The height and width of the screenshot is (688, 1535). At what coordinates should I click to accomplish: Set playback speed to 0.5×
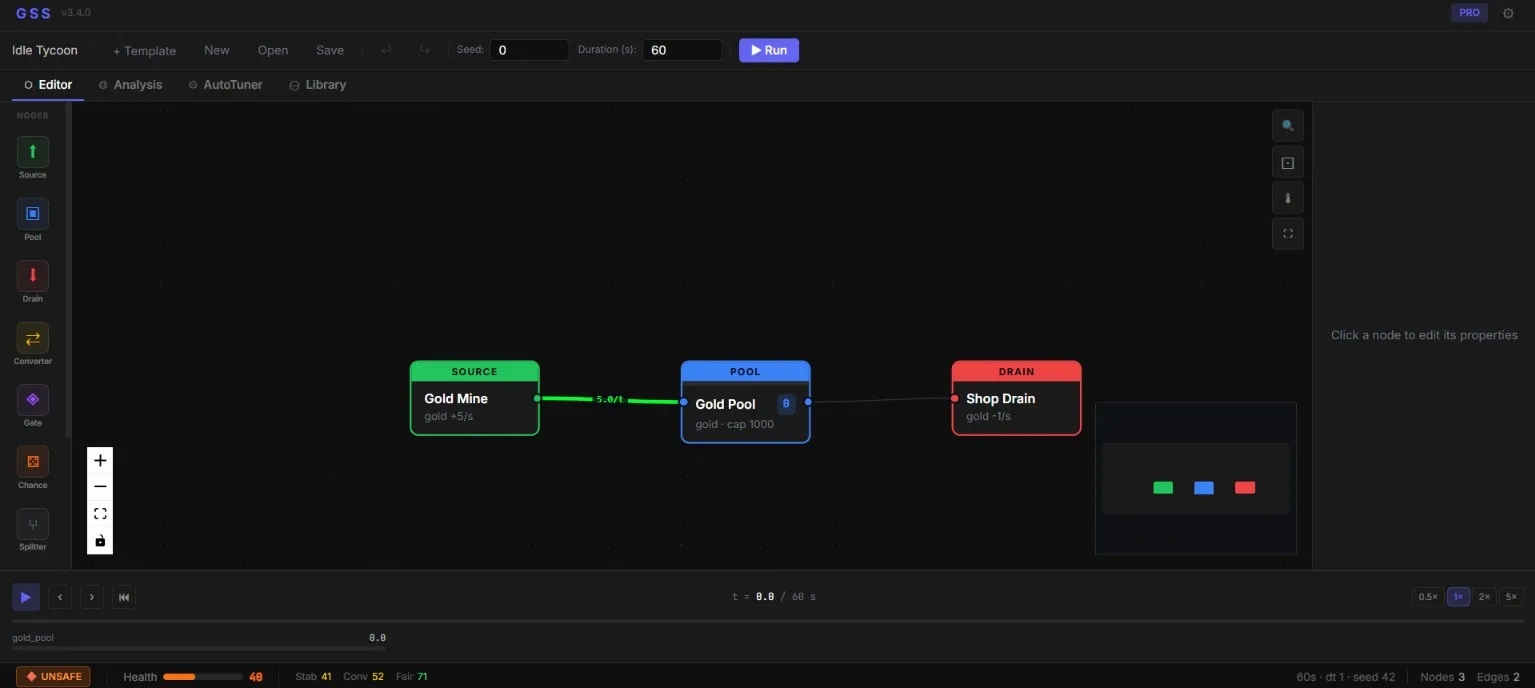click(1427, 597)
